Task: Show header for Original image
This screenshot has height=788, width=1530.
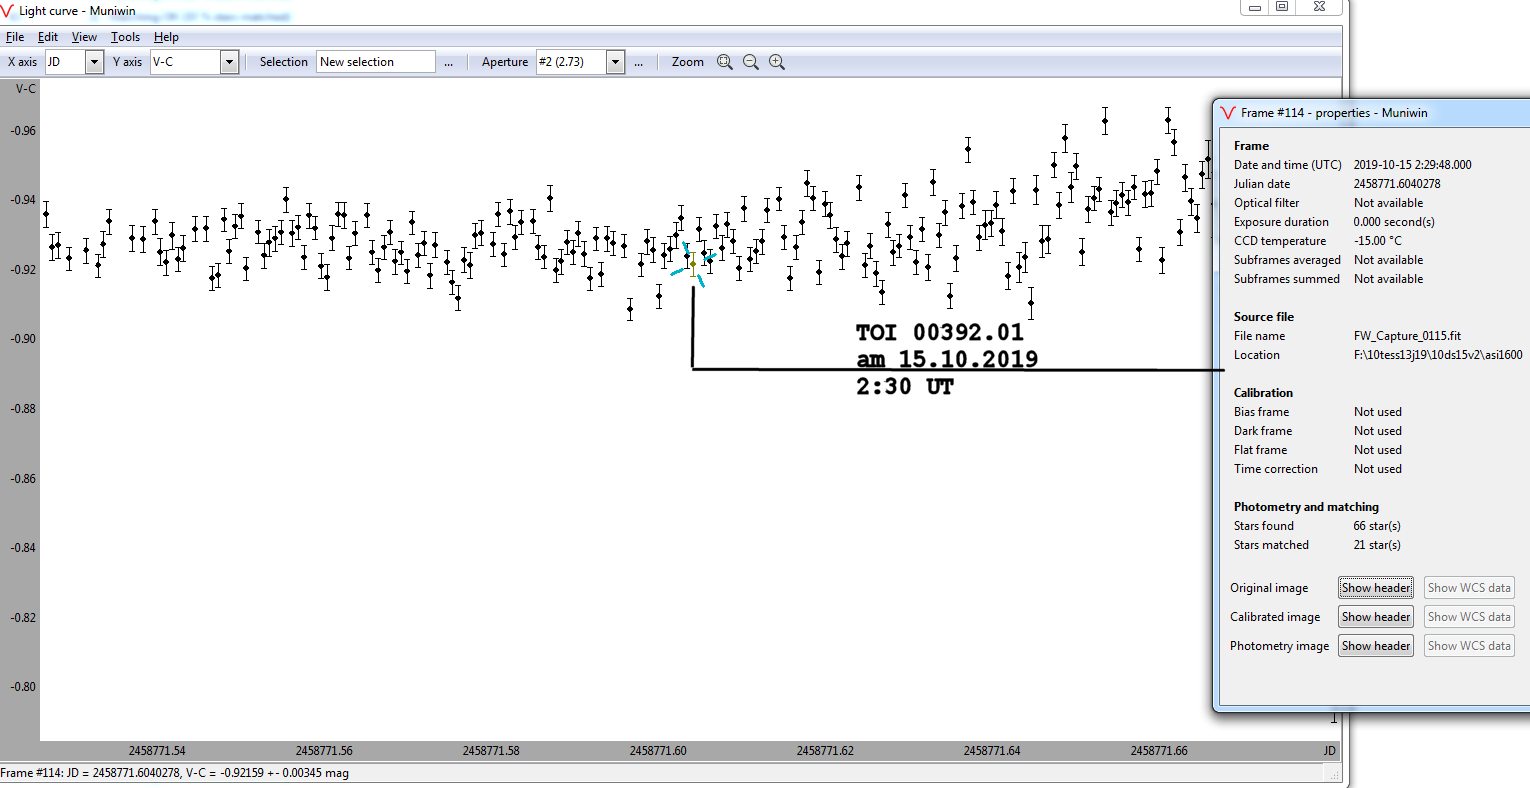Action: (x=1375, y=588)
